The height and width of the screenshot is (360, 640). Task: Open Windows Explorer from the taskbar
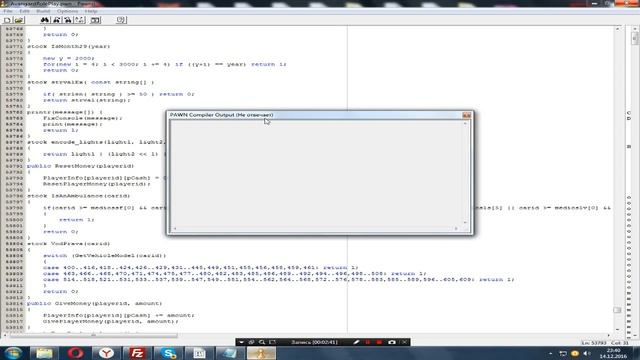coord(44,353)
